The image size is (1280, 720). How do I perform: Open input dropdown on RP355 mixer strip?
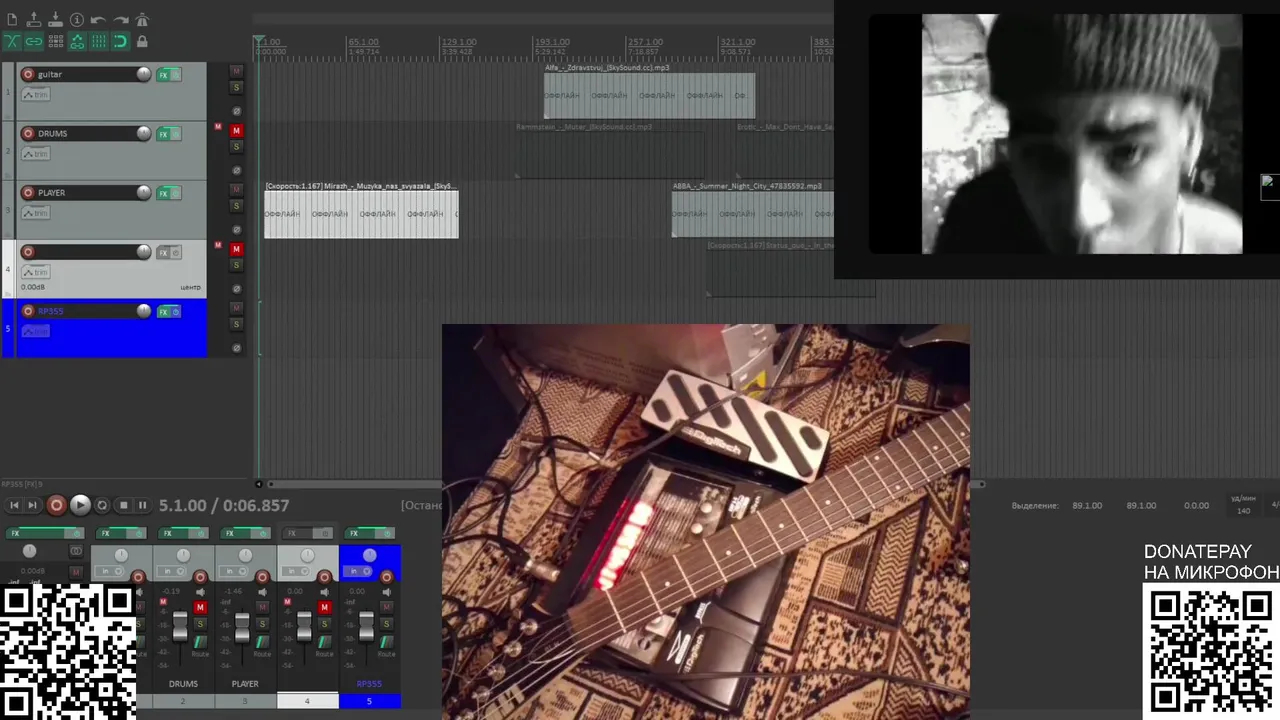click(x=358, y=571)
